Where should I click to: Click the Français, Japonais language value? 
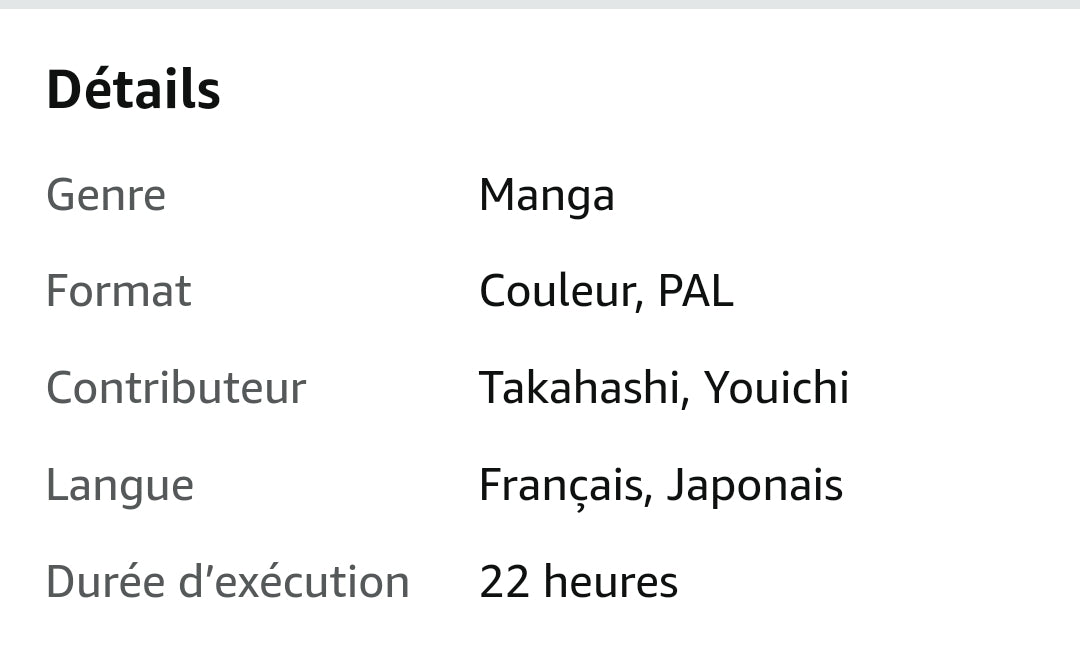coord(661,486)
